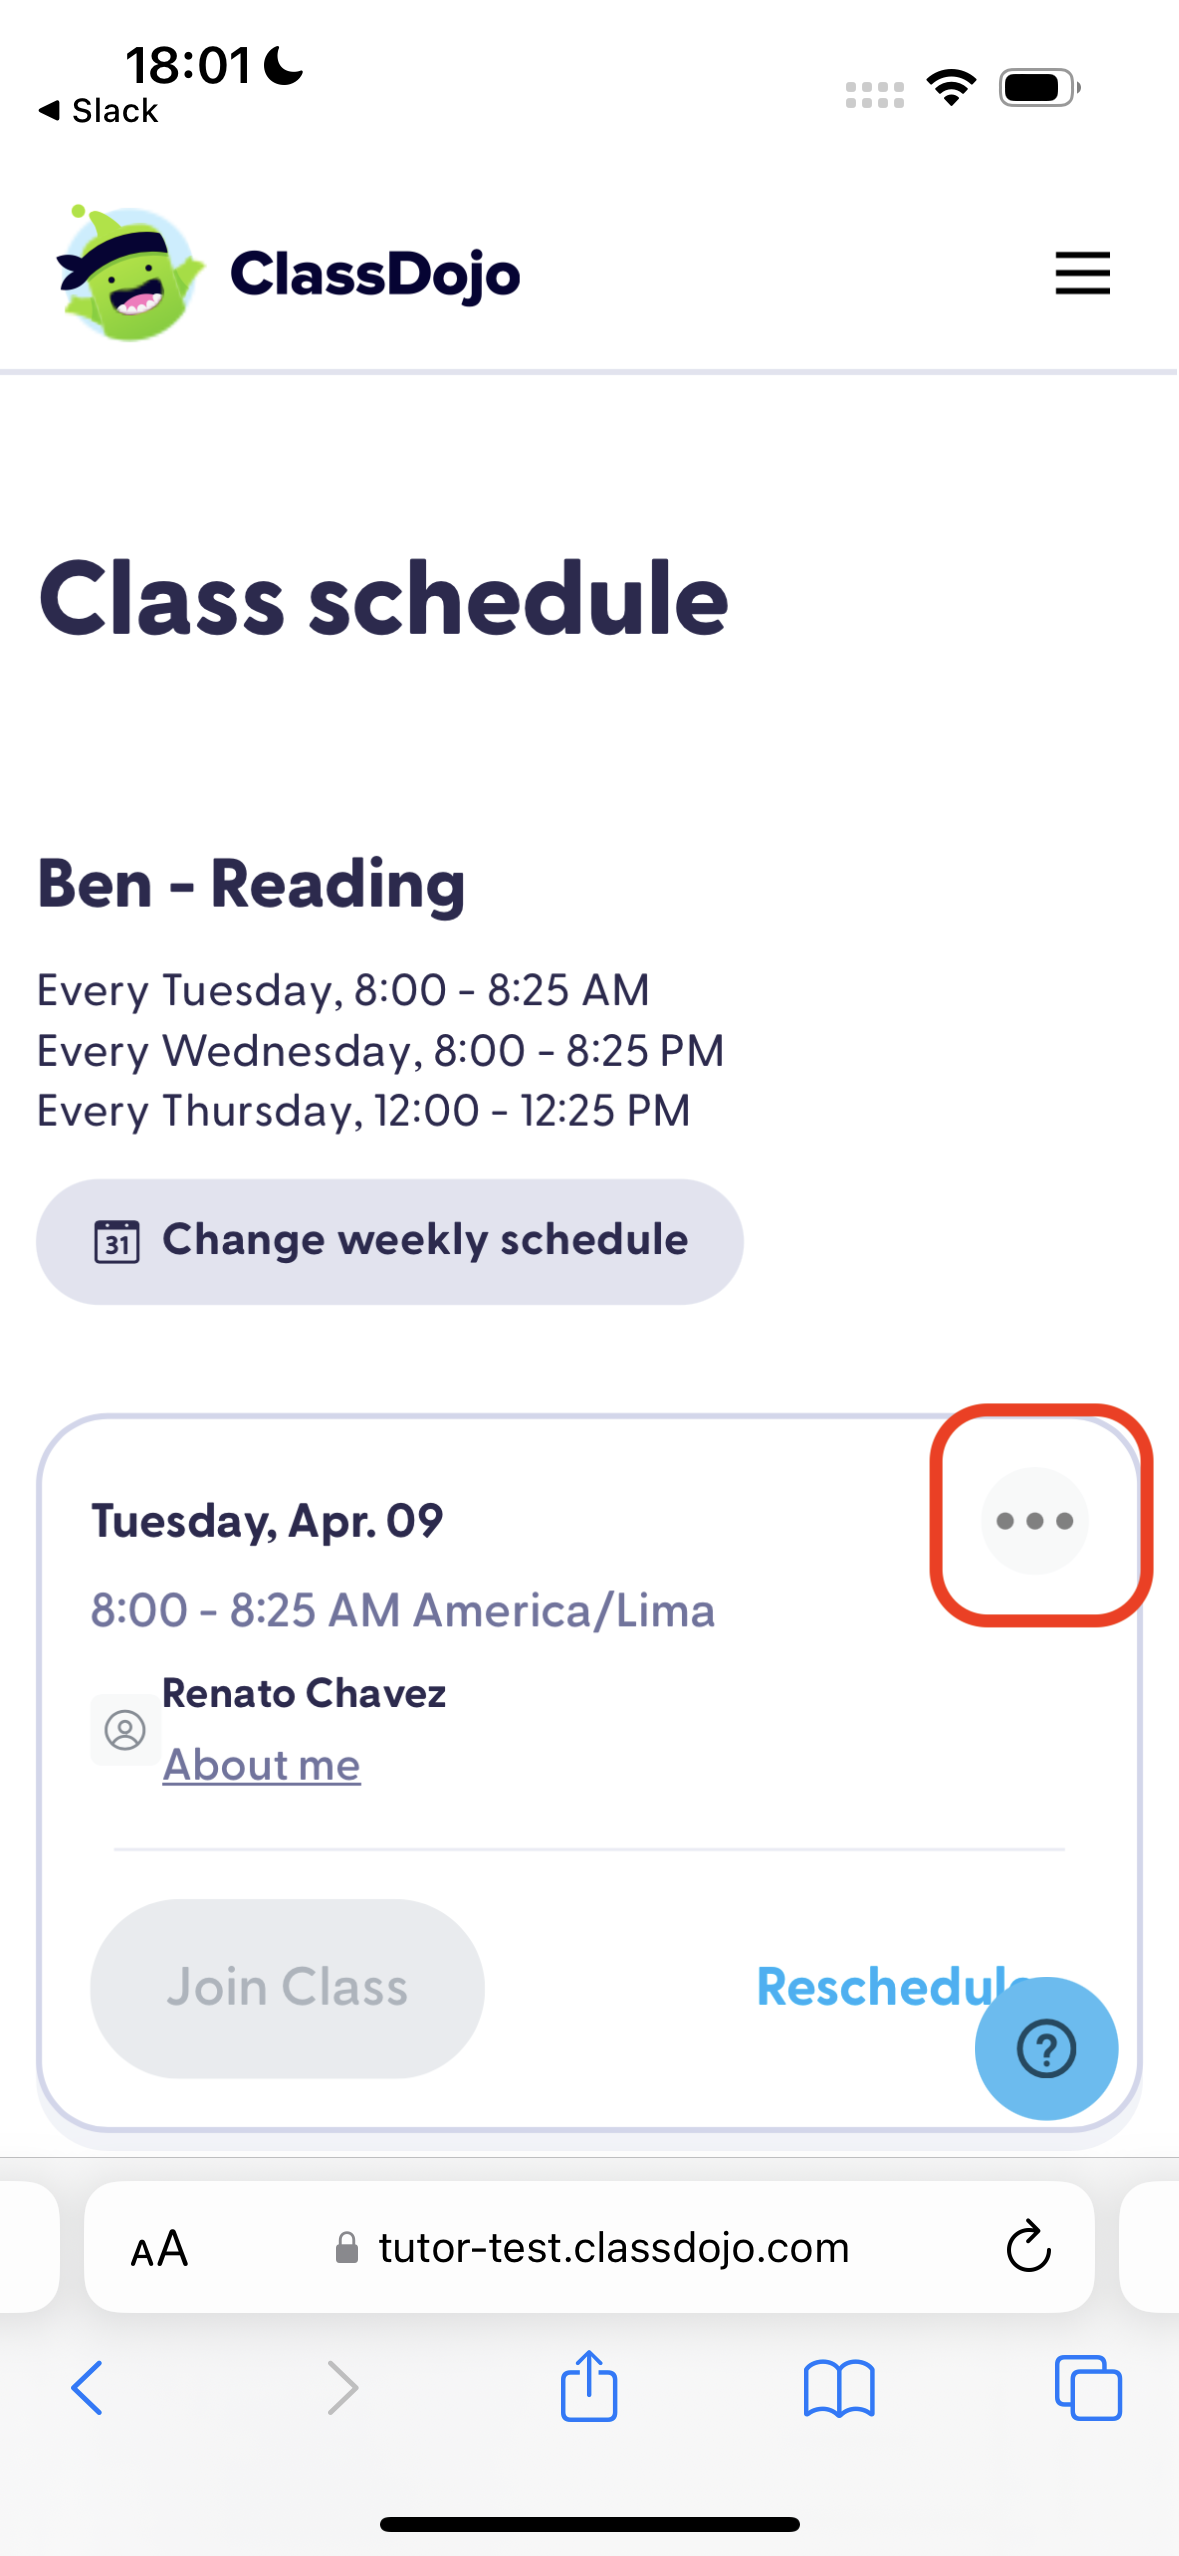Tap the ClassDojo monster mascot logo
The height and width of the screenshot is (2556, 1179).
pyautogui.click(x=129, y=273)
